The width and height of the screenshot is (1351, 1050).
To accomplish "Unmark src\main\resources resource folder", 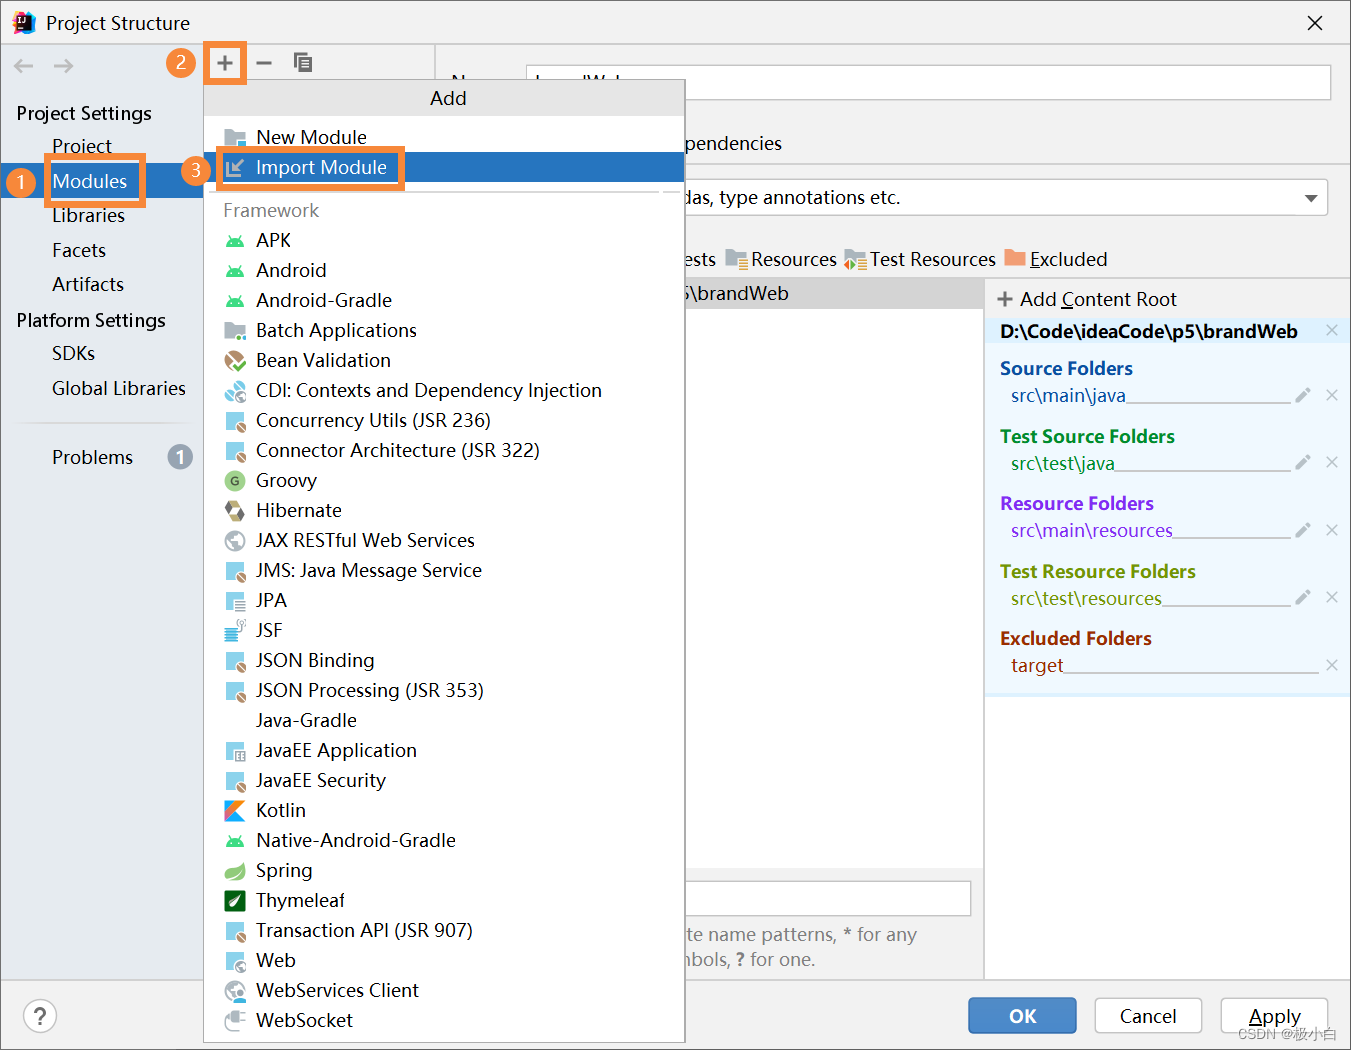I will click(x=1332, y=530).
